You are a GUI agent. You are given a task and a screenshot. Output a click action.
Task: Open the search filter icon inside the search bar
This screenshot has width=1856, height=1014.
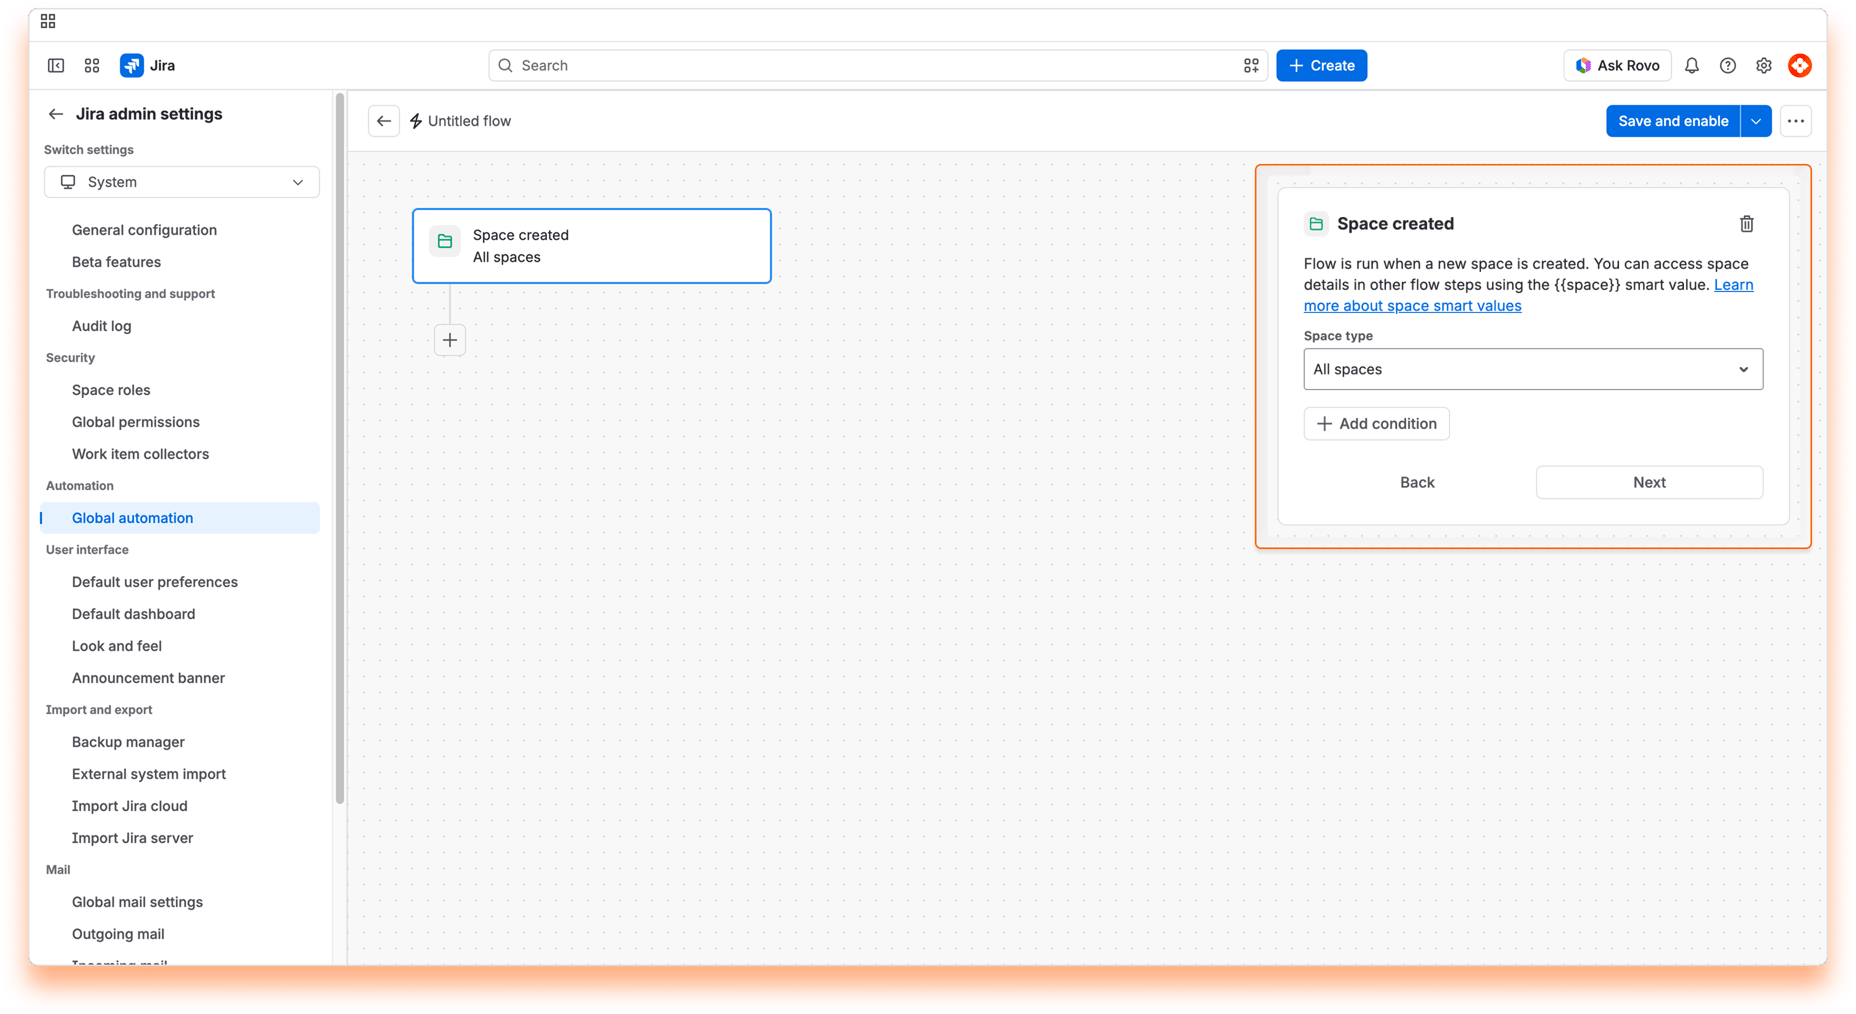(1251, 66)
